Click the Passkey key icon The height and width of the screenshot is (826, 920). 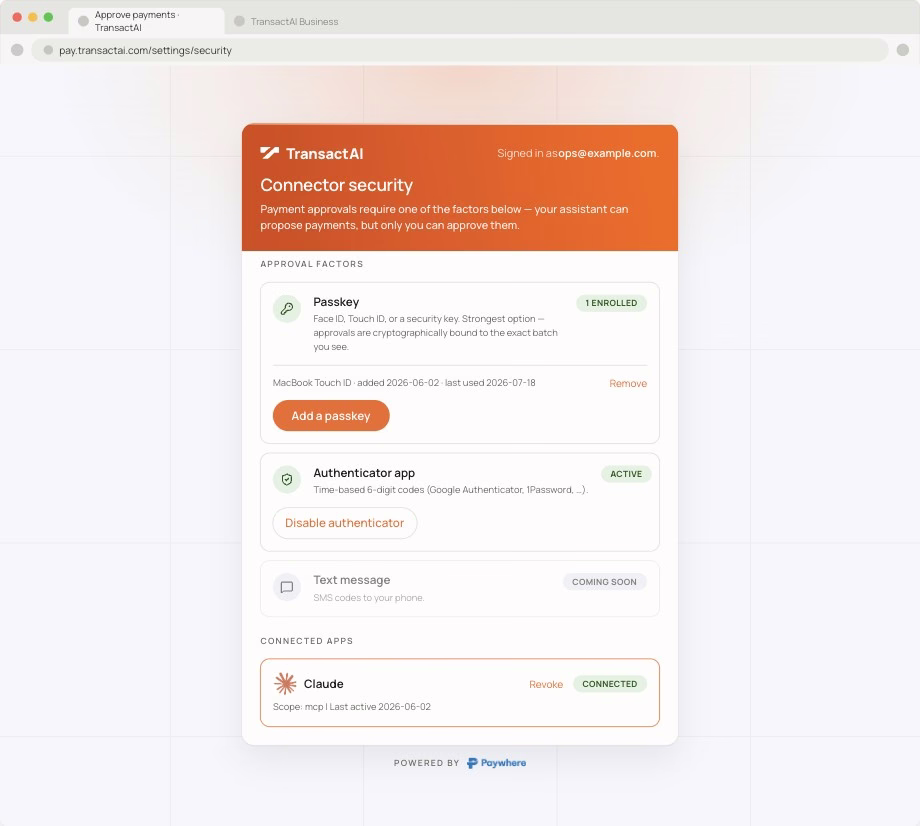tap(287, 309)
